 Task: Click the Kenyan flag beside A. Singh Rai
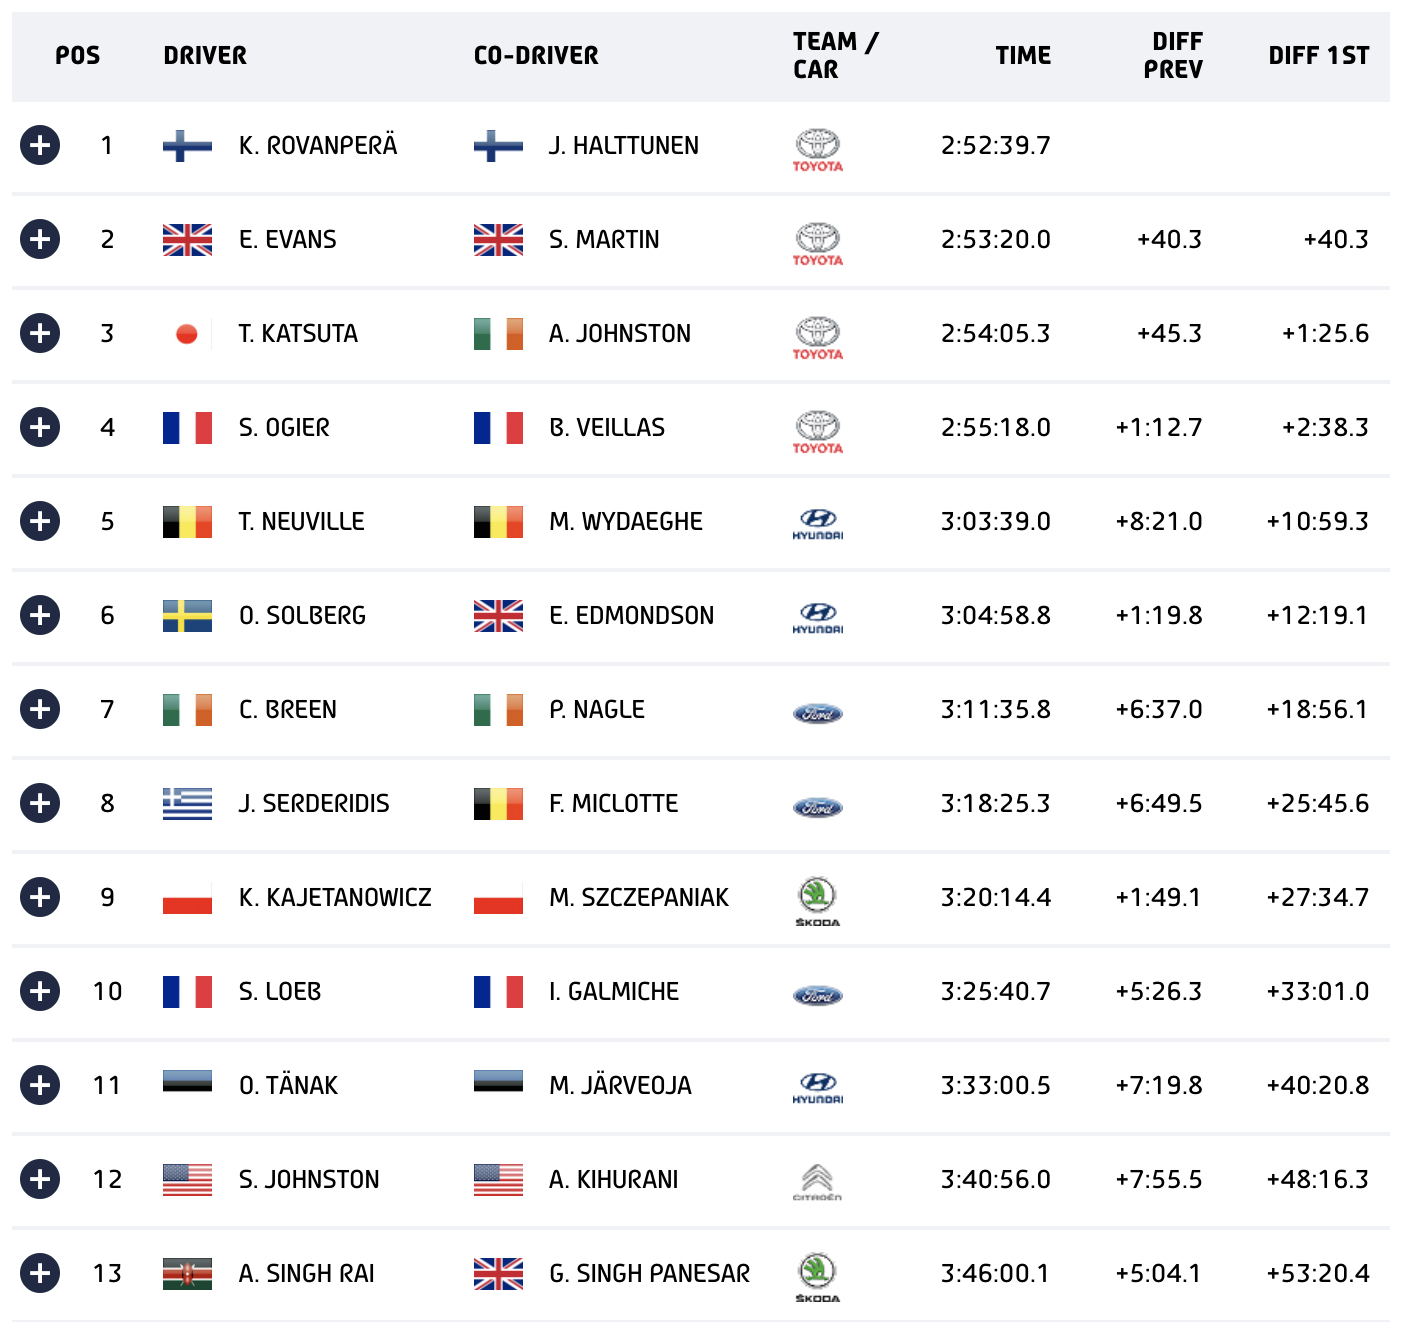point(187,1274)
